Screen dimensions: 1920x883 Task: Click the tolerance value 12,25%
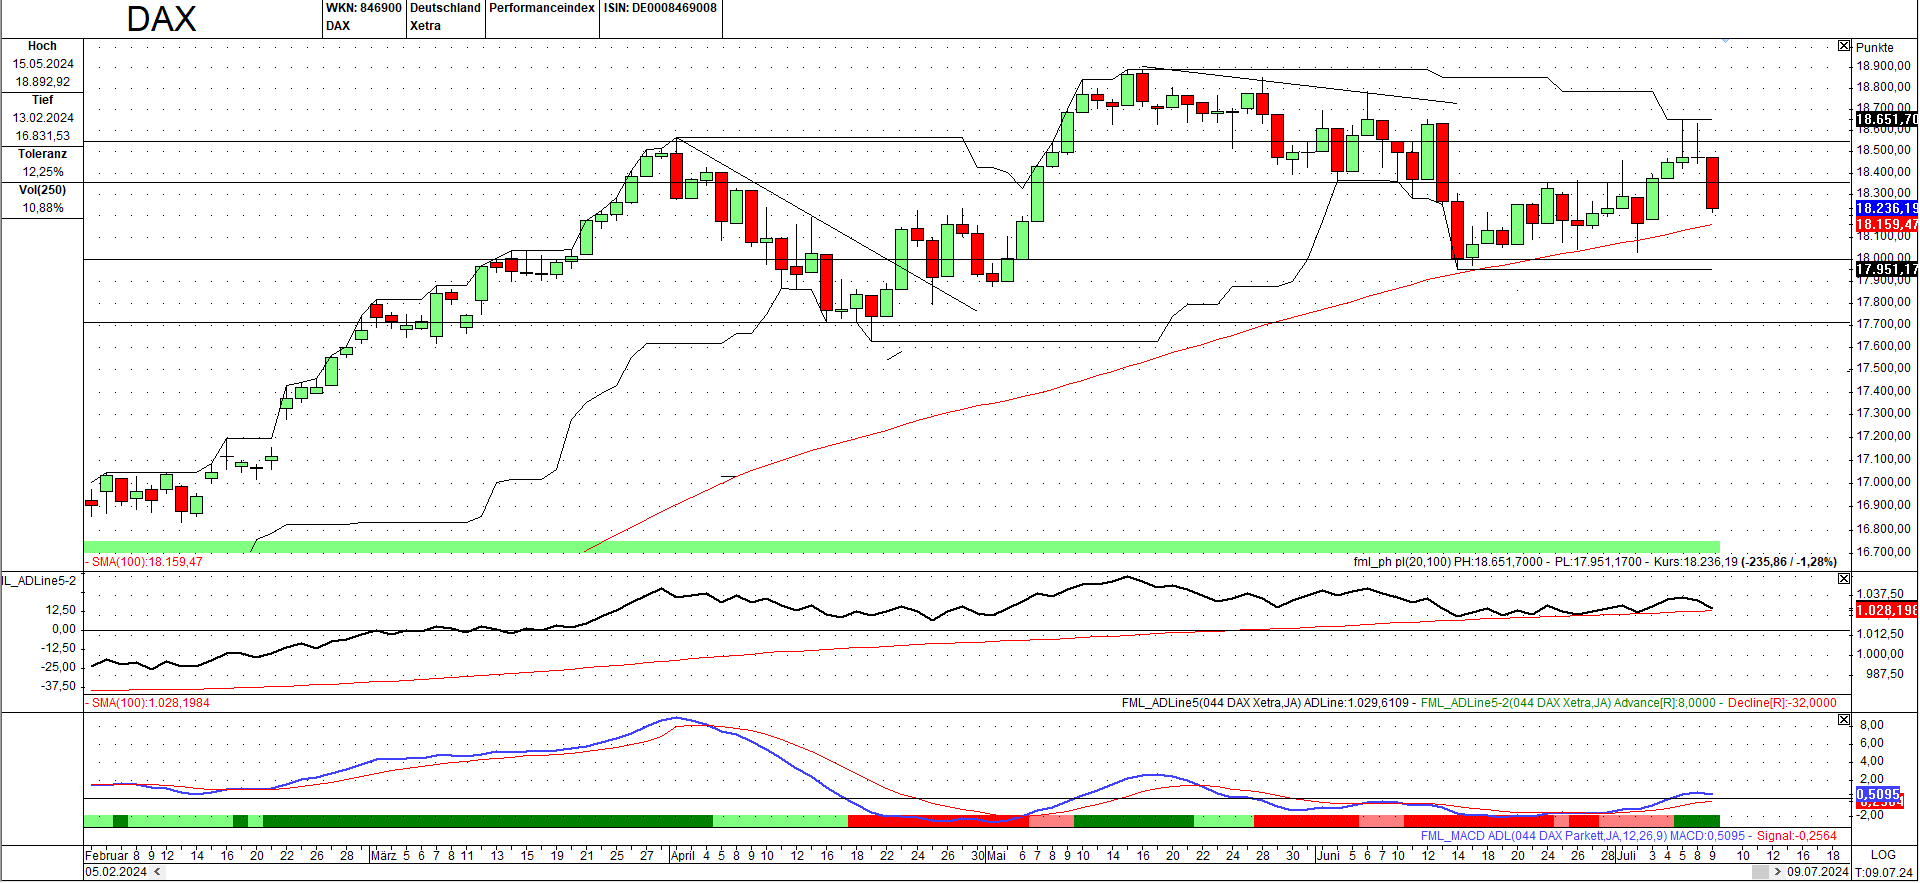(x=43, y=172)
